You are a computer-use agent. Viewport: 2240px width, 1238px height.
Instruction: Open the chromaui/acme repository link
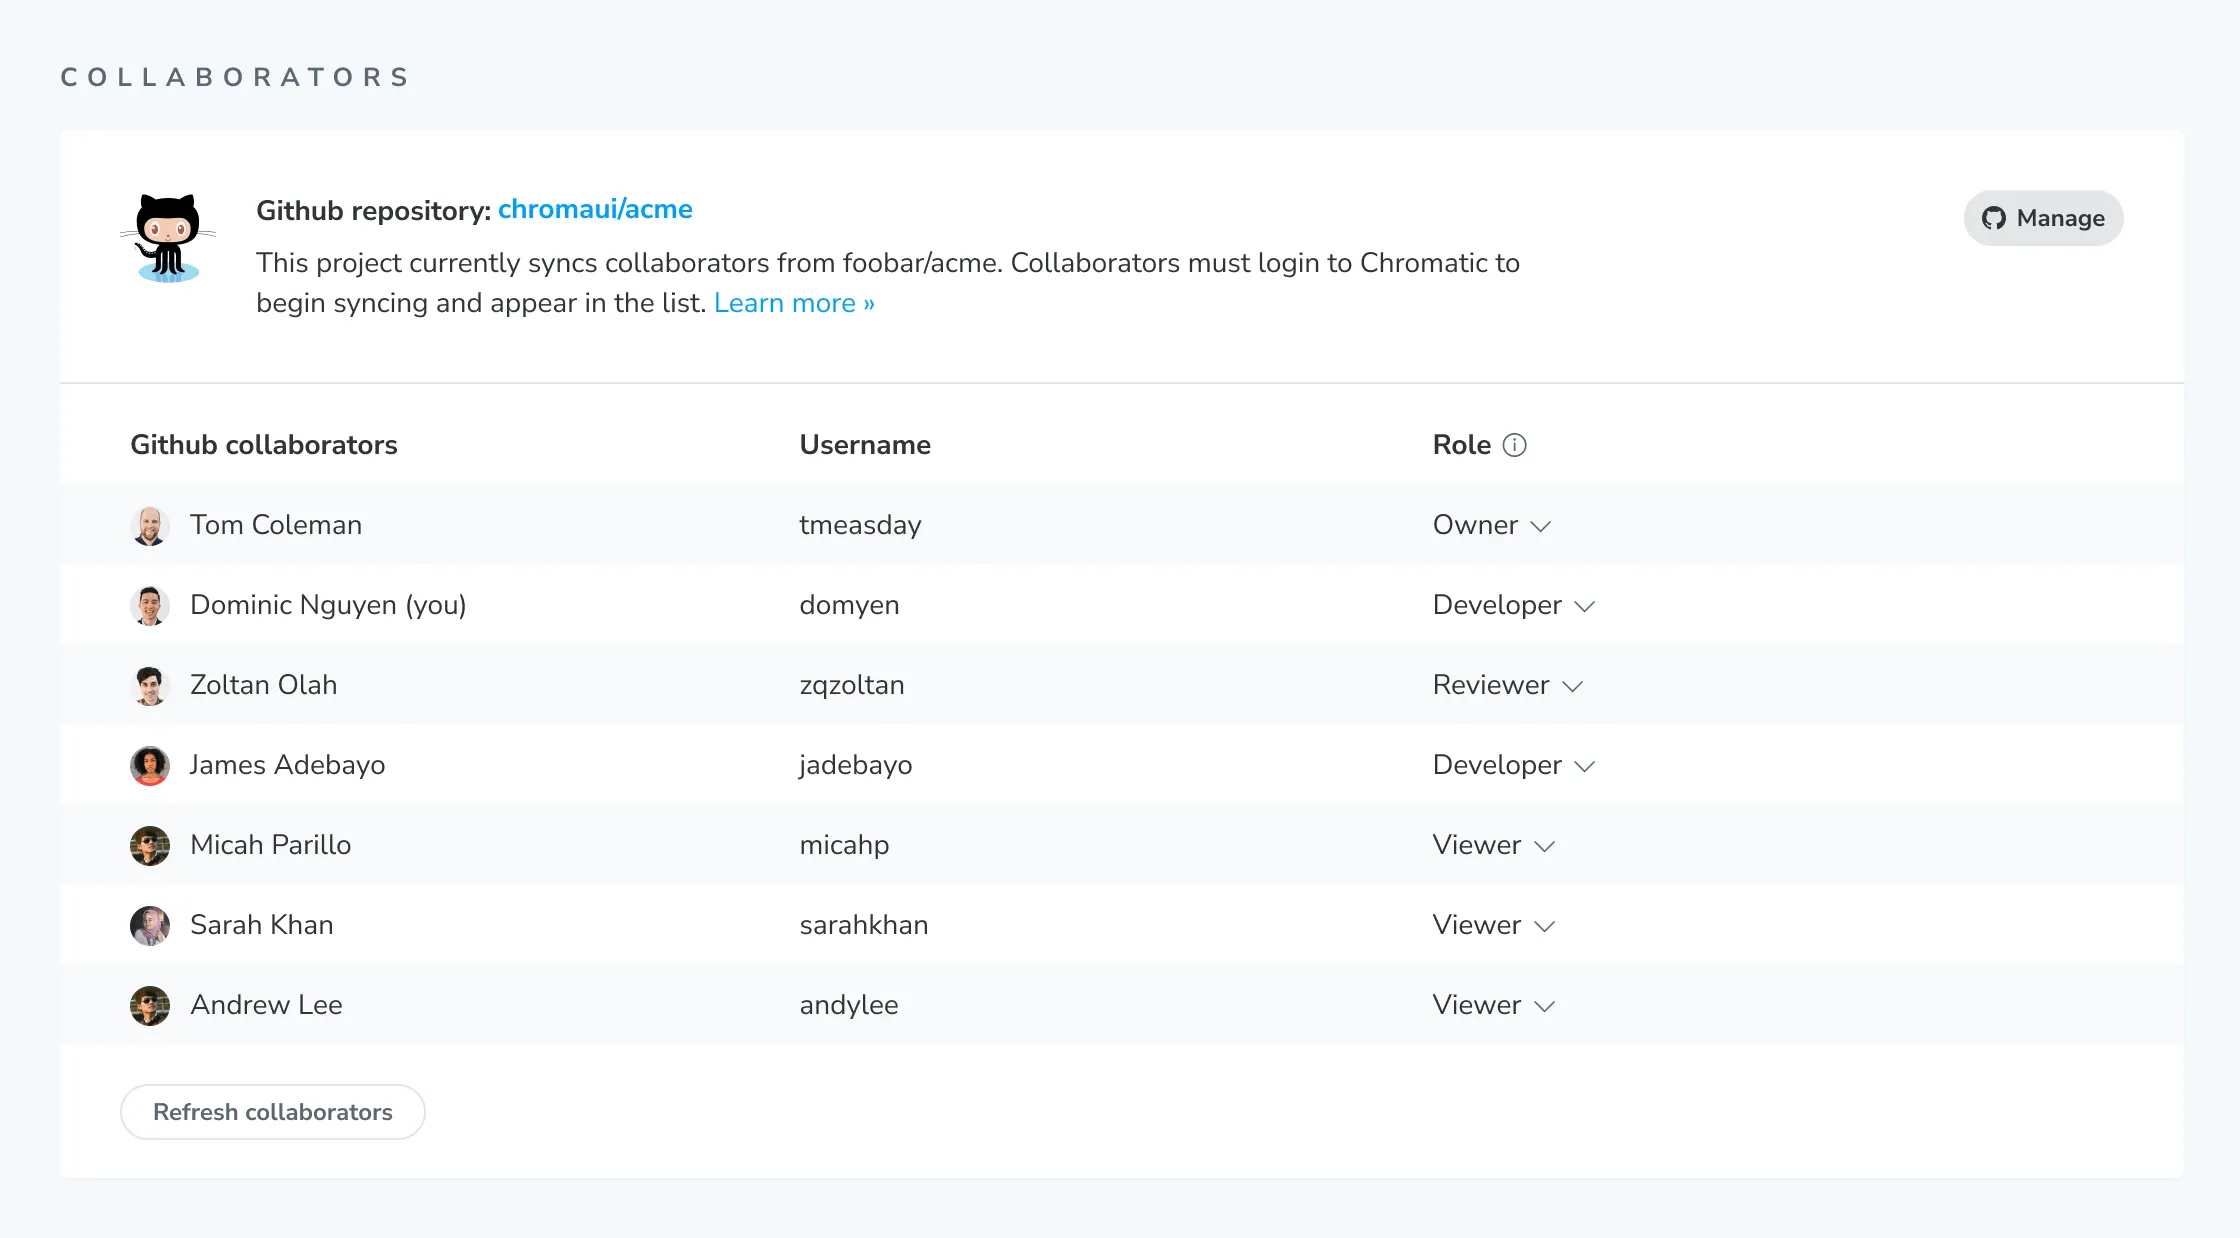click(596, 209)
